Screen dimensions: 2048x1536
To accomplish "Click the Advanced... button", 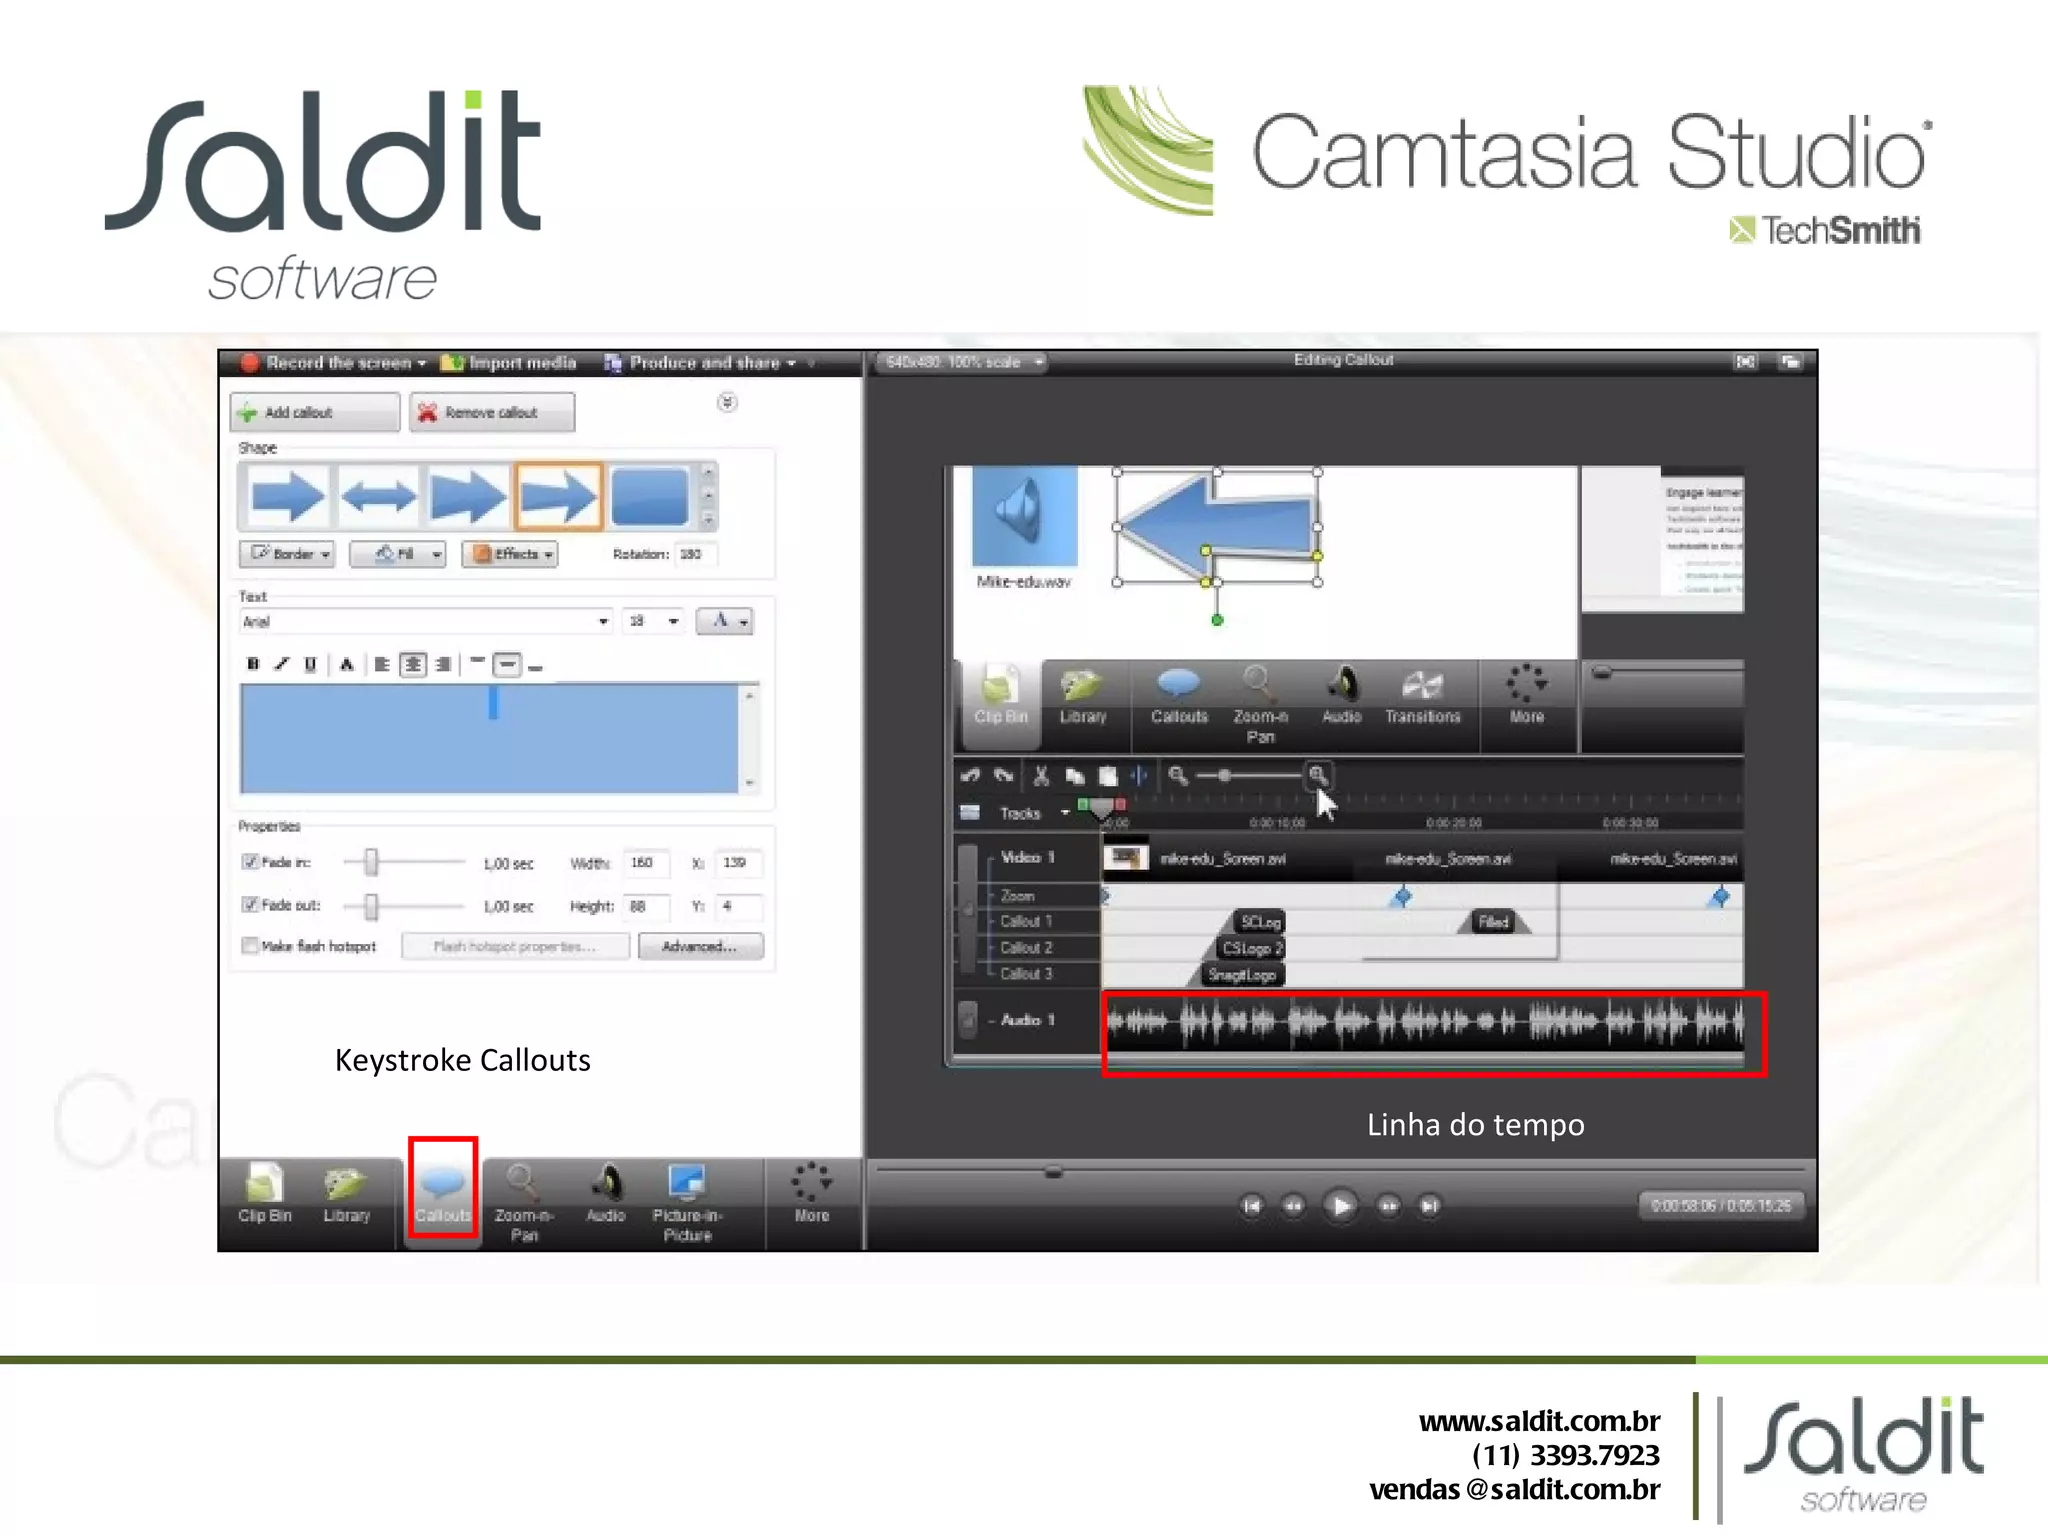I will coord(700,946).
